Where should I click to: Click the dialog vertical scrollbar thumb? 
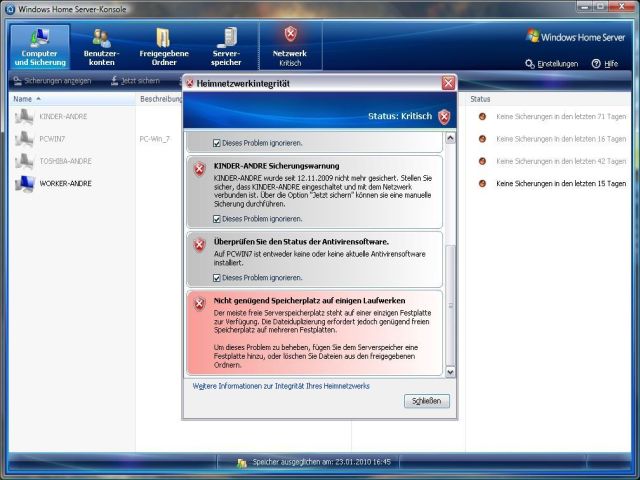[450, 305]
